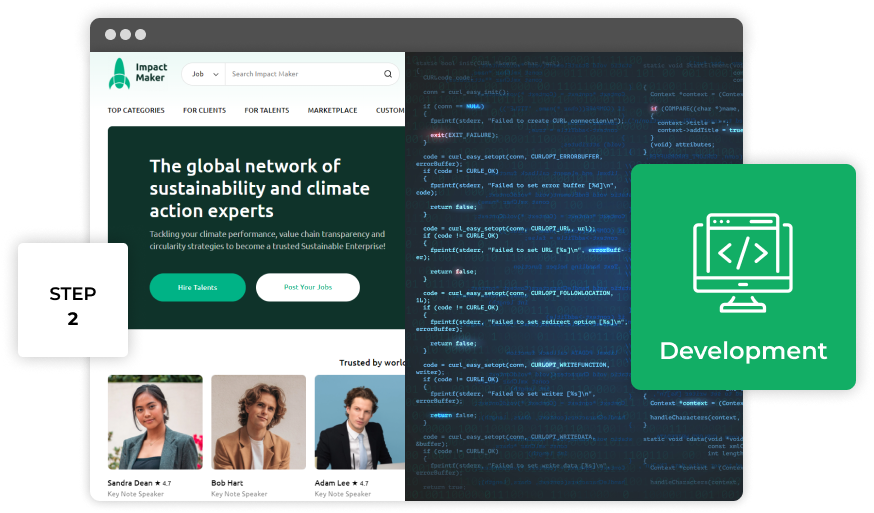Click the Search Impact Maker field

click(304, 74)
